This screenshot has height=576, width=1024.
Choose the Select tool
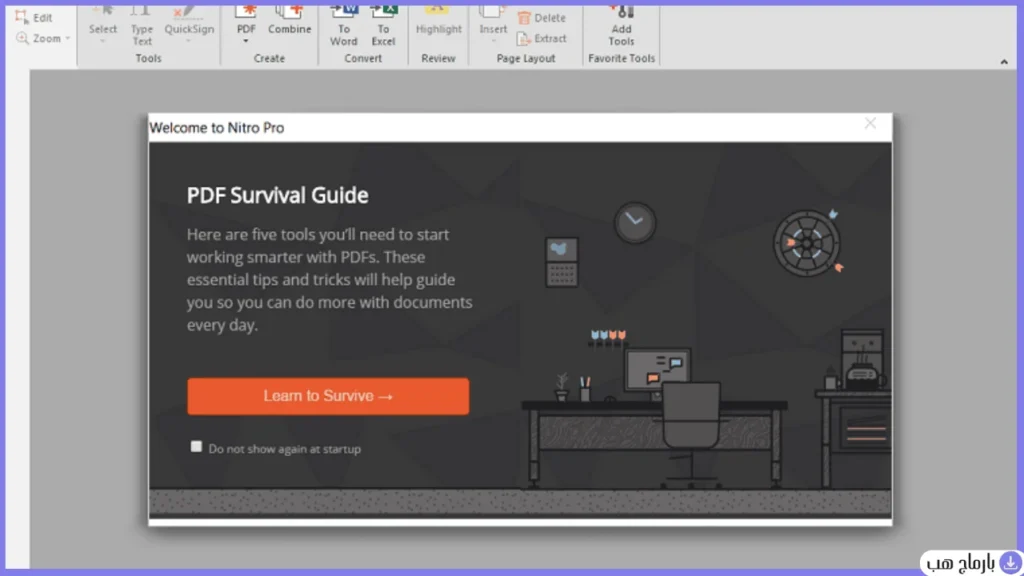tap(103, 25)
